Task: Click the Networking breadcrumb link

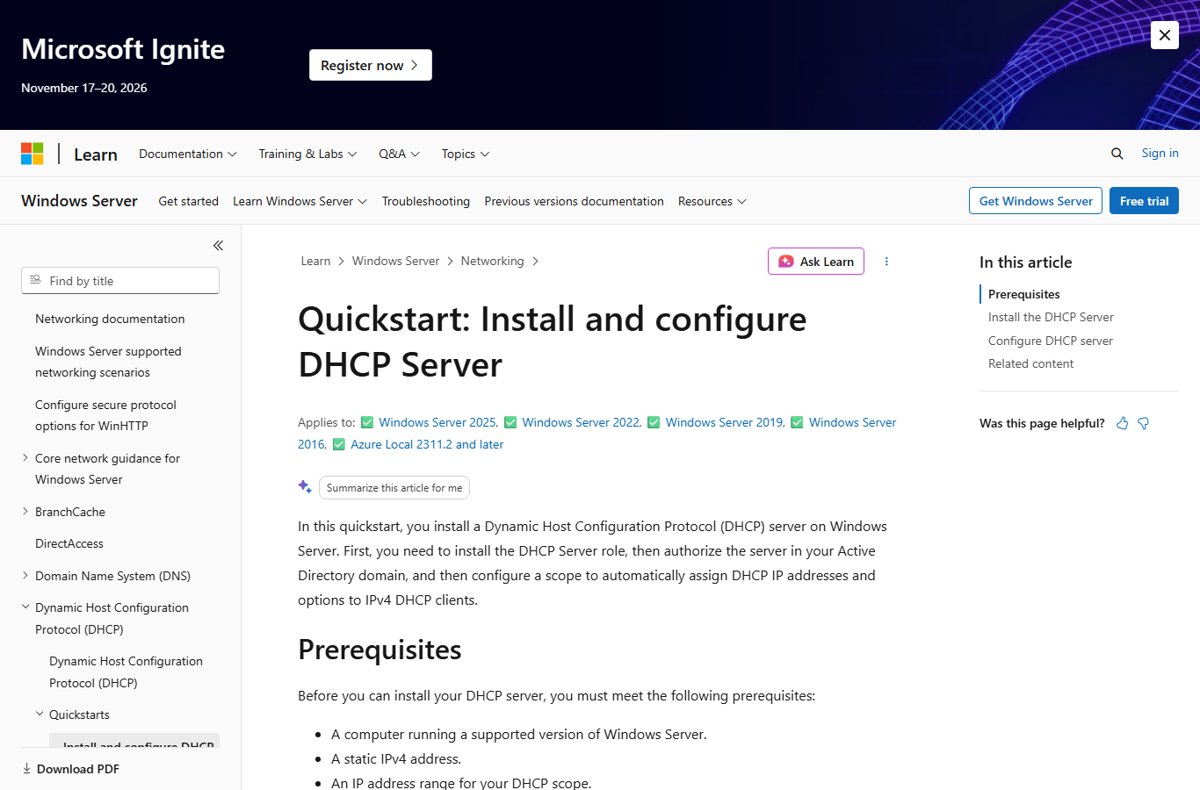Action: pos(492,261)
